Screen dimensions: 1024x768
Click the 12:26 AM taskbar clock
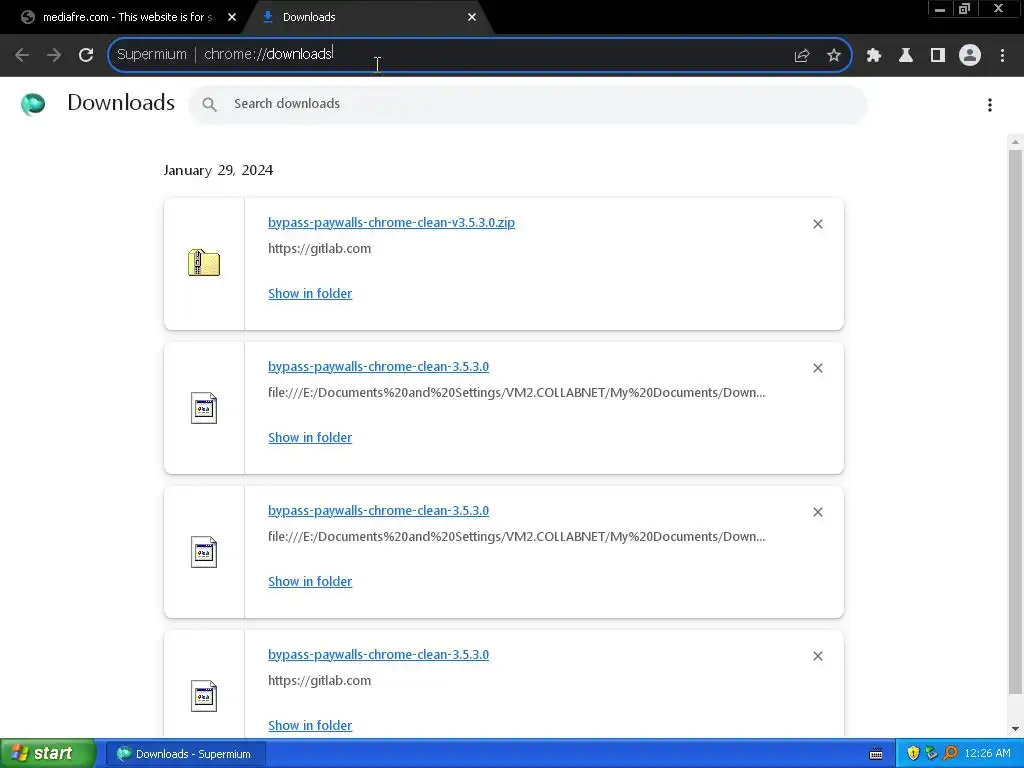987,754
